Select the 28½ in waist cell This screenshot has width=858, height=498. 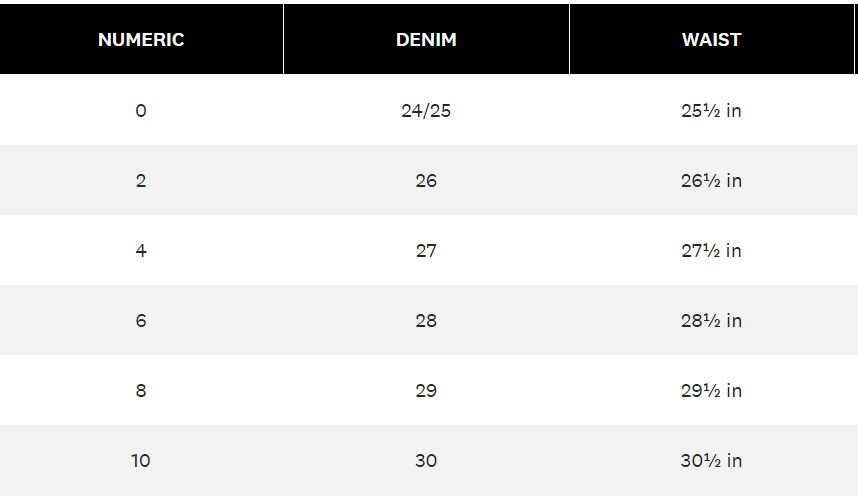(x=711, y=321)
